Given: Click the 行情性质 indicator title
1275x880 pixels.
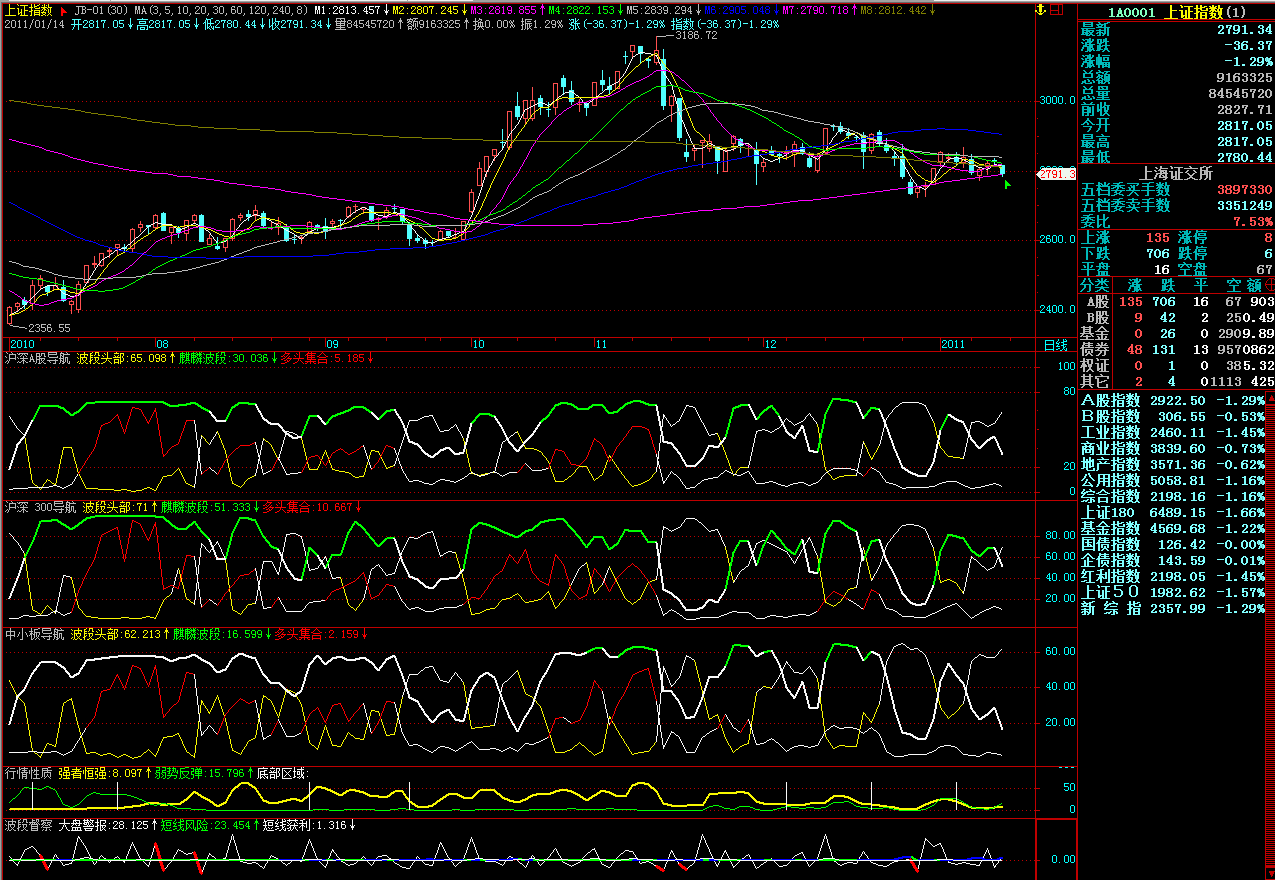Looking at the screenshot, I should pos(28,773).
